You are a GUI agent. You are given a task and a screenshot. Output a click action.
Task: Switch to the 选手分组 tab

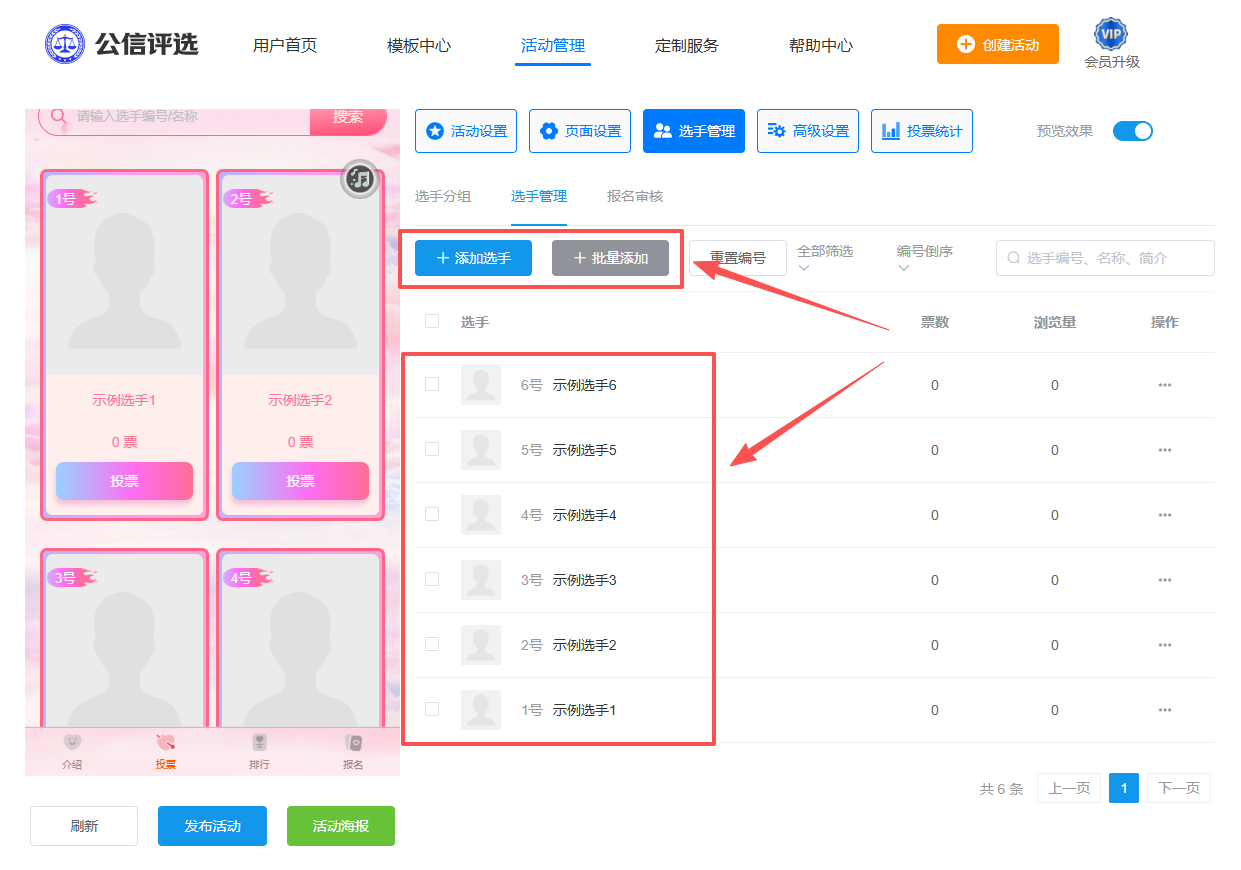(x=443, y=196)
